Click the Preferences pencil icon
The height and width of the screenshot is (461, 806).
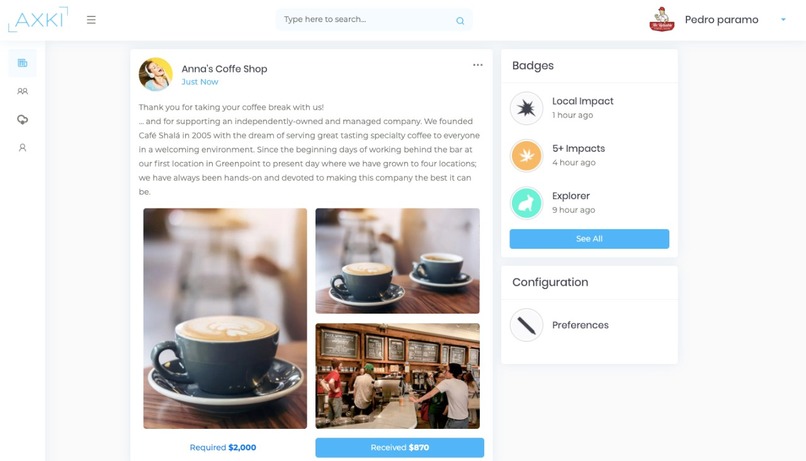pyautogui.click(x=526, y=325)
